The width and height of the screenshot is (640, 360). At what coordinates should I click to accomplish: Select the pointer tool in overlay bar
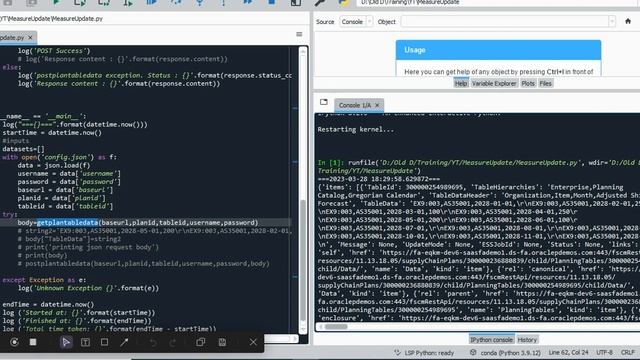(x=66, y=342)
